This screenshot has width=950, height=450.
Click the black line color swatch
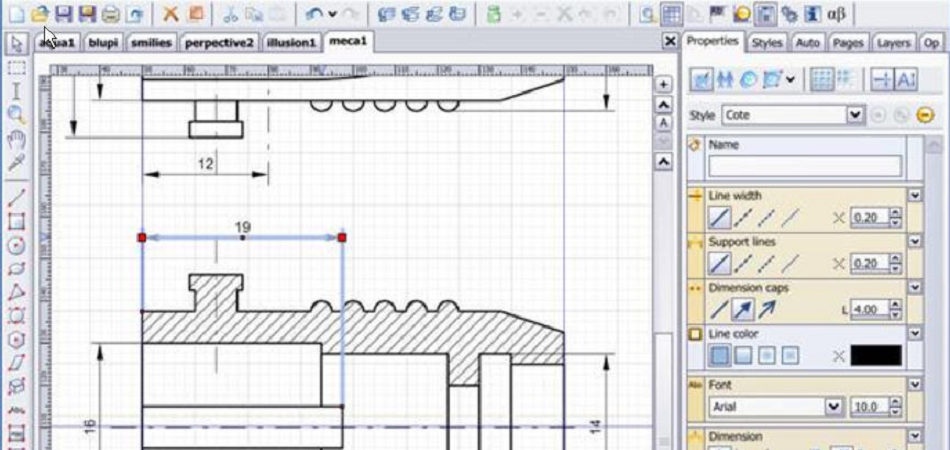(875, 355)
